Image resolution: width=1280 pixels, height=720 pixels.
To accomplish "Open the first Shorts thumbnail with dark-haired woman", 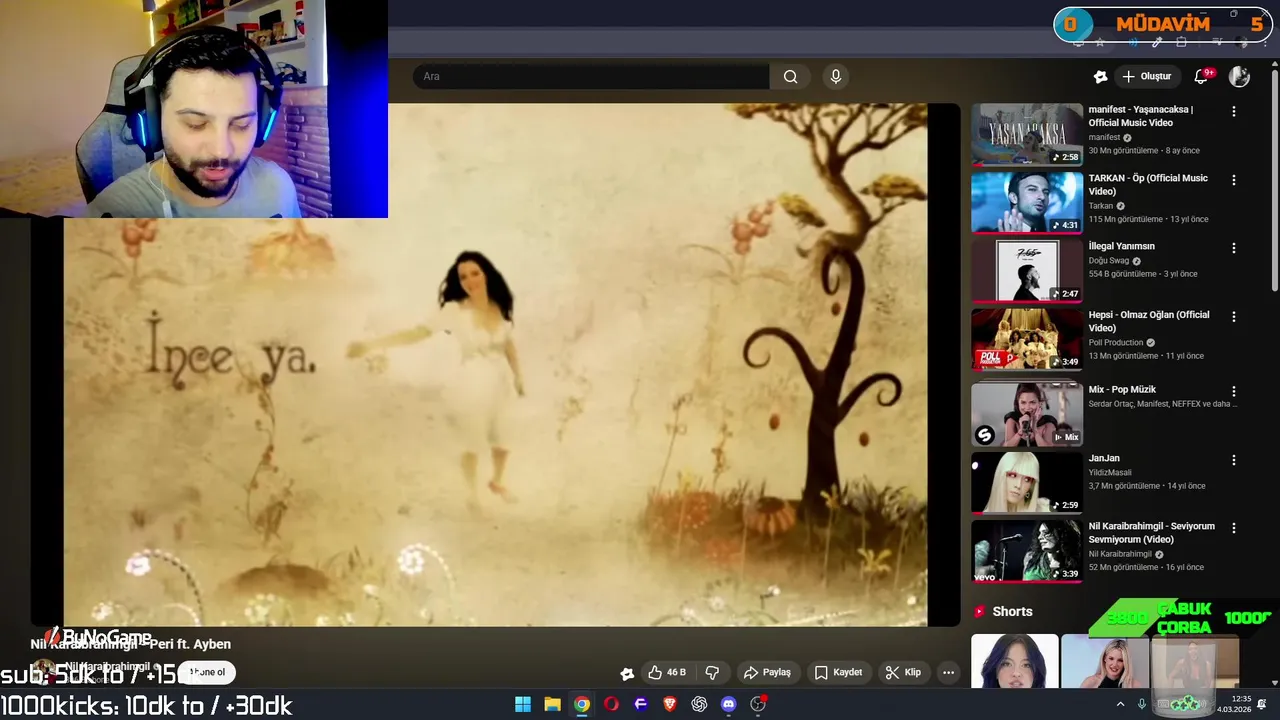I will click(x=1014, y=661).
